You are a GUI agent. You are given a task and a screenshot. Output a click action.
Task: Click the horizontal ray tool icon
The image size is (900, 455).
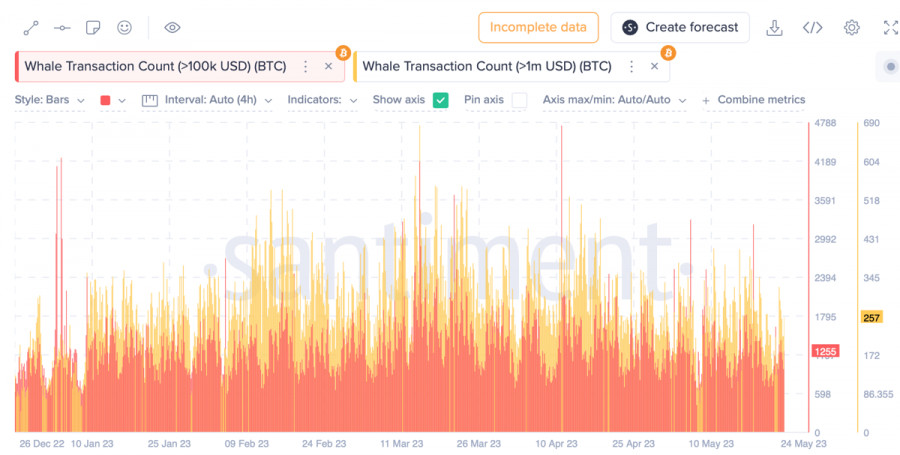(x=62, y=28)
